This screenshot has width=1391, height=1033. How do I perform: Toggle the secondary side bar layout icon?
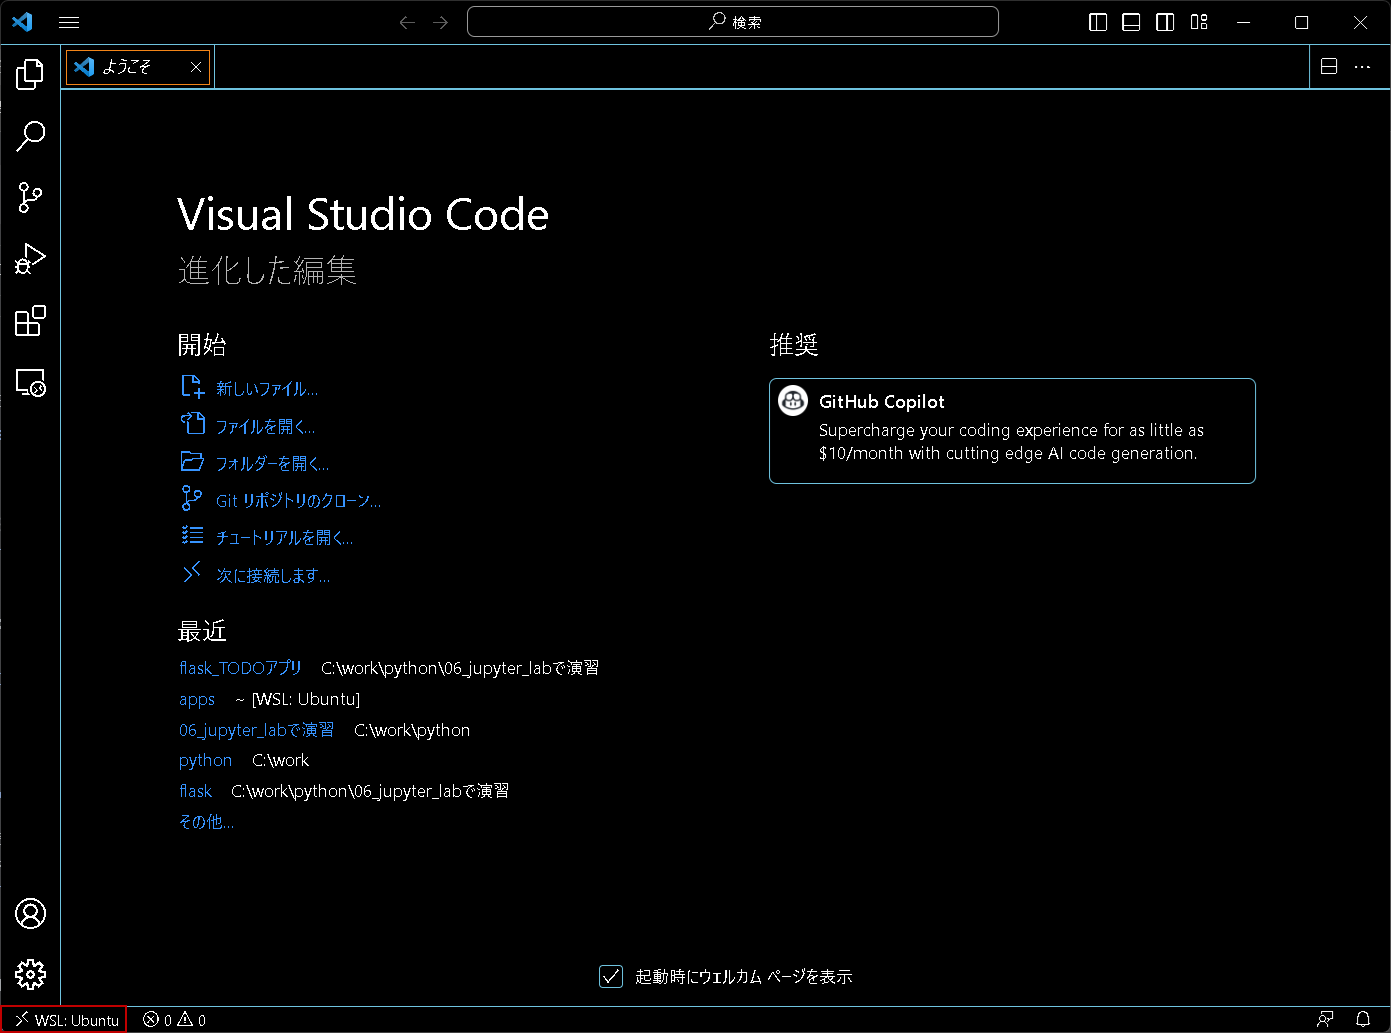click(1165, 22)
